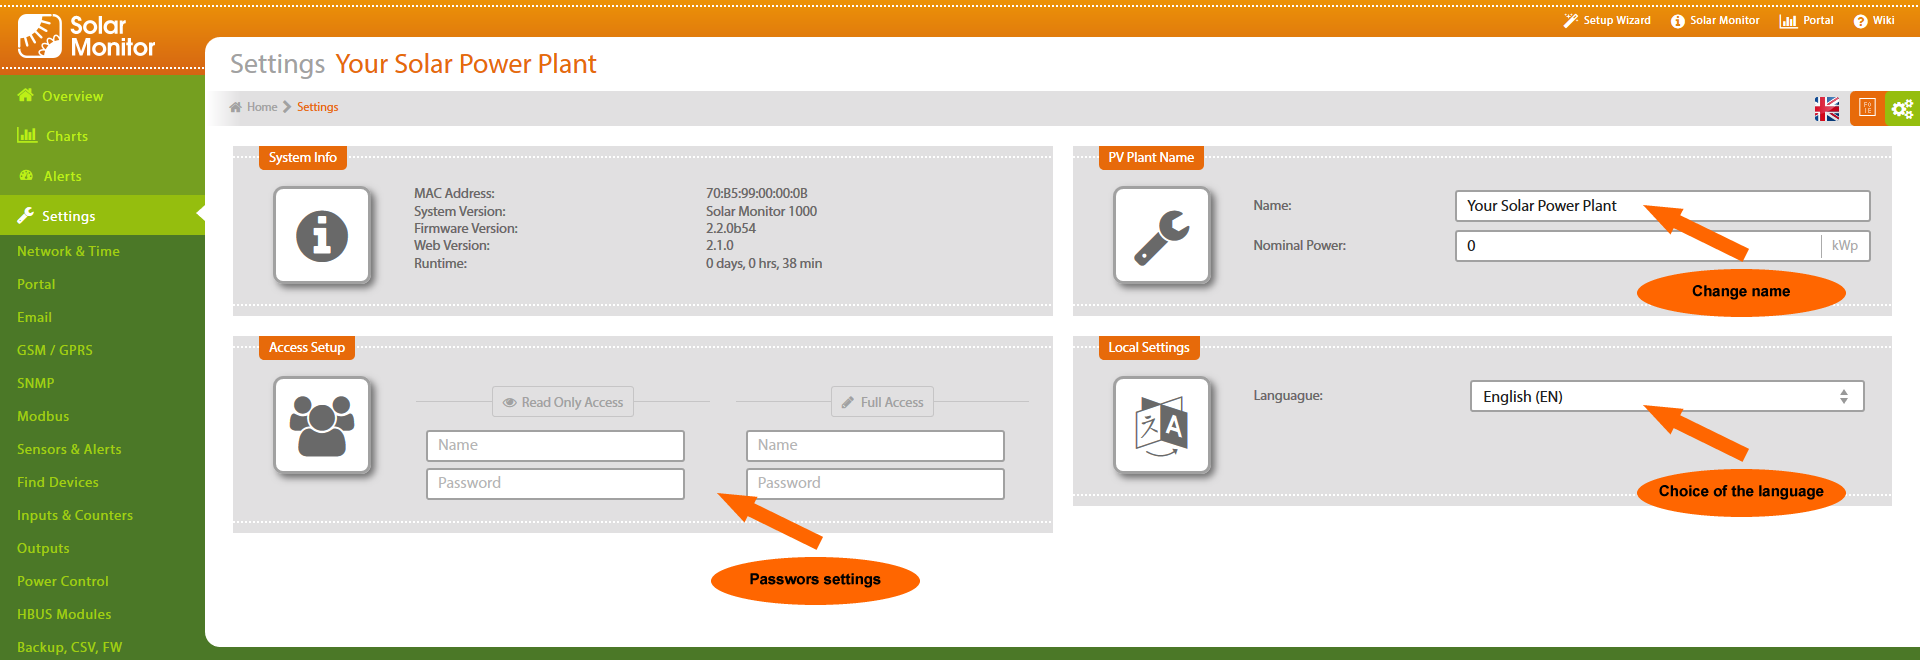Open Setup Wizard from the top bar
Screen dimensions: 1920x660
(x=1607, y=21)
